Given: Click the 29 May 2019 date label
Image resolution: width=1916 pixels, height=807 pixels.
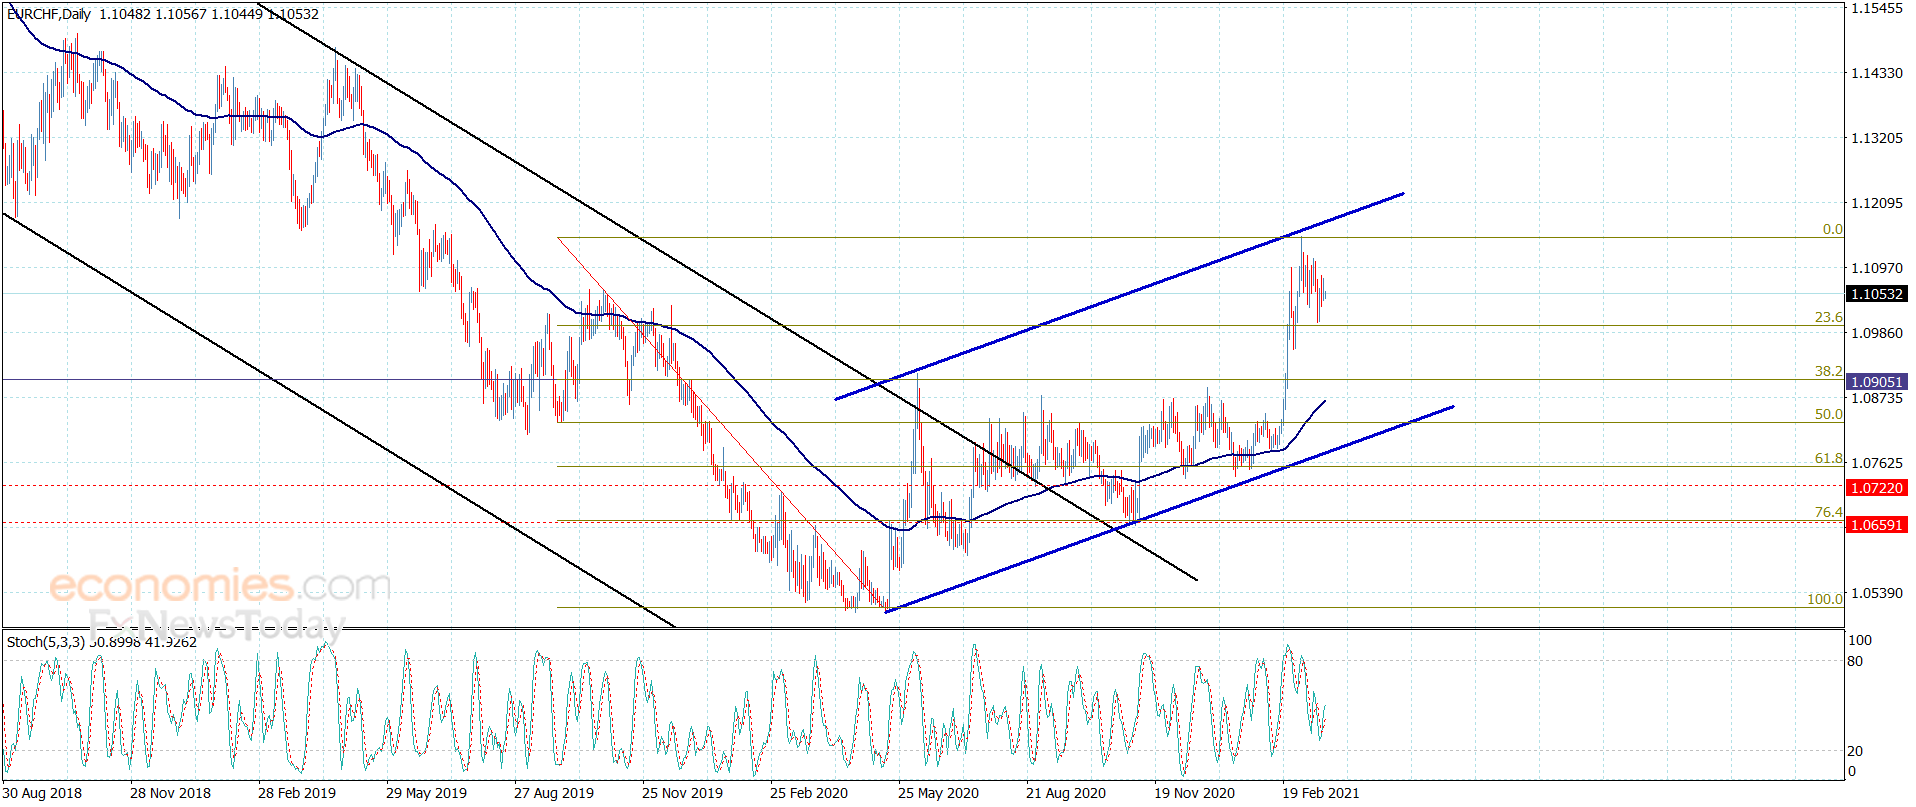Looking at the screenshot, I should (x=426, y=793).
